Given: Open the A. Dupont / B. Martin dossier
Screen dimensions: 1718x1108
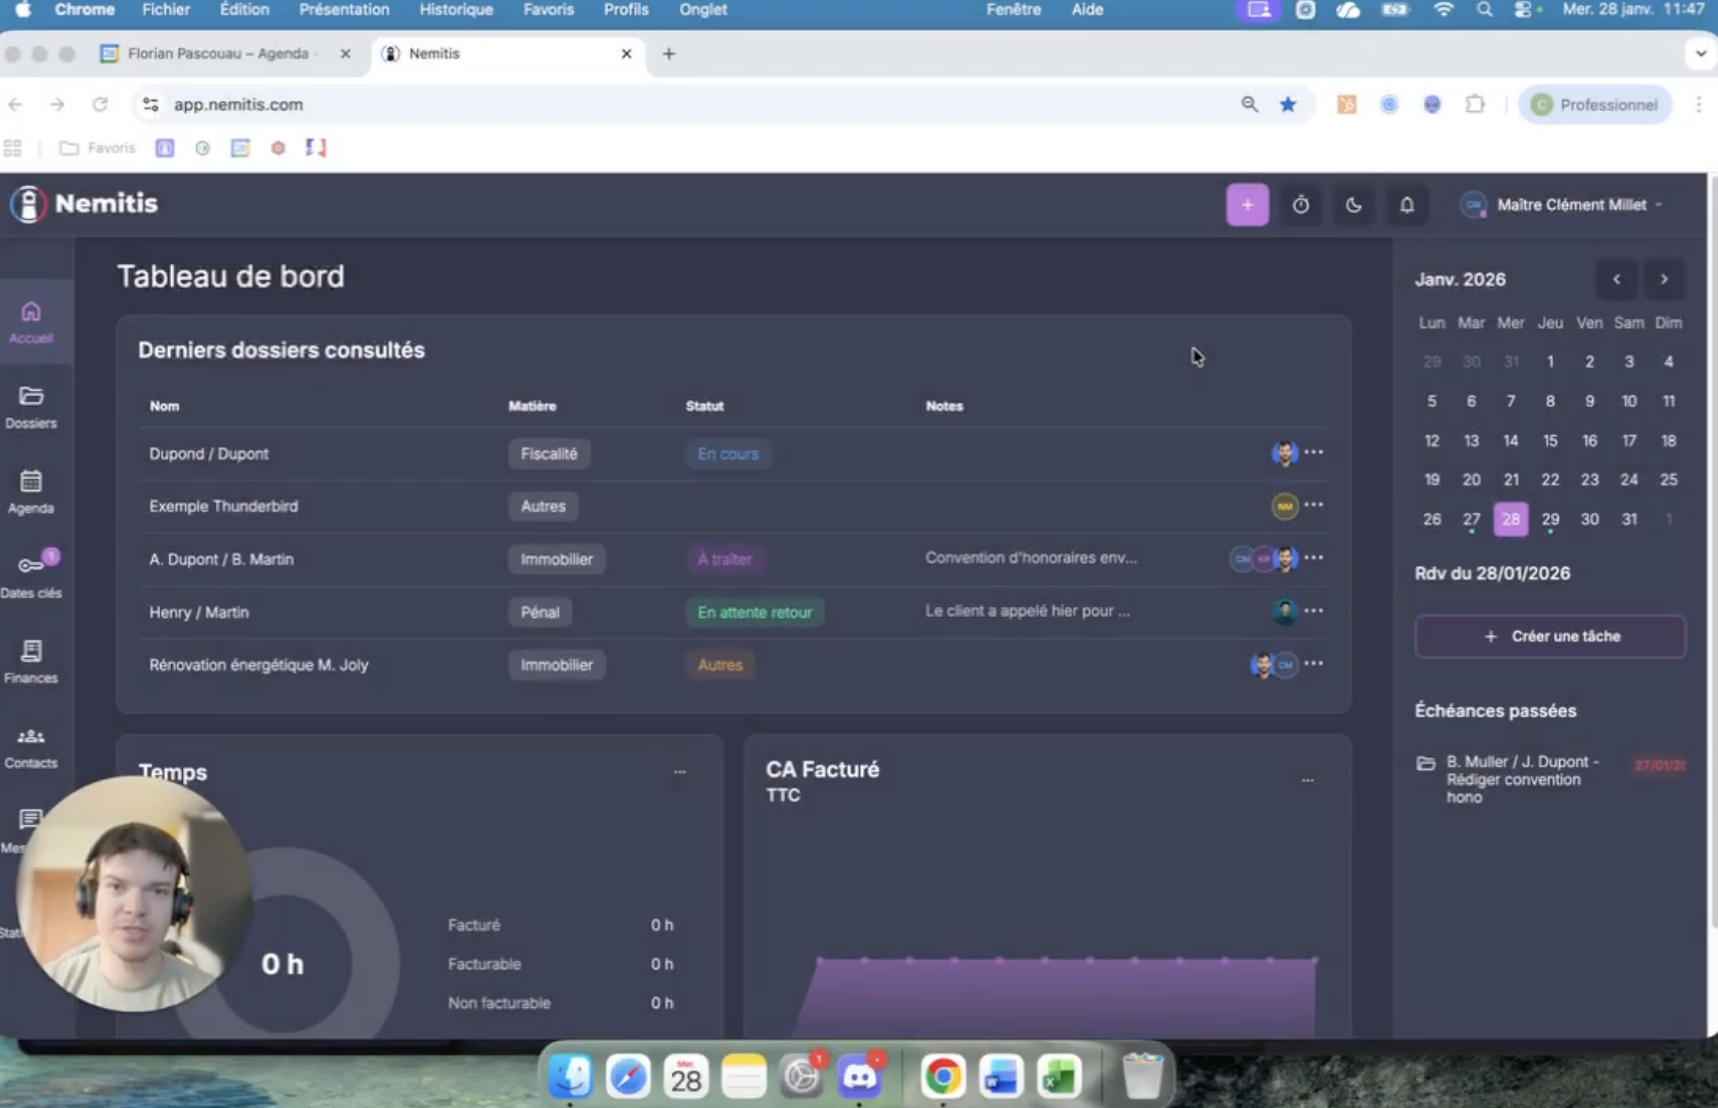Looking at the screenshot, I should [x=221, y=559].
